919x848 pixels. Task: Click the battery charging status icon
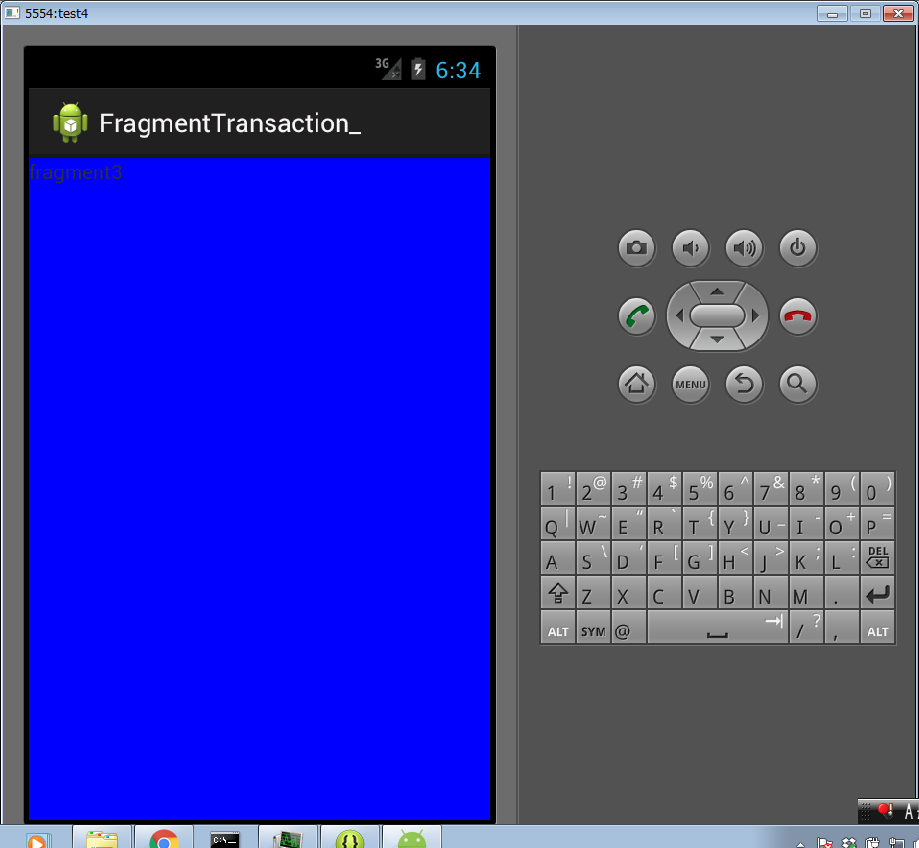point(418,69)
